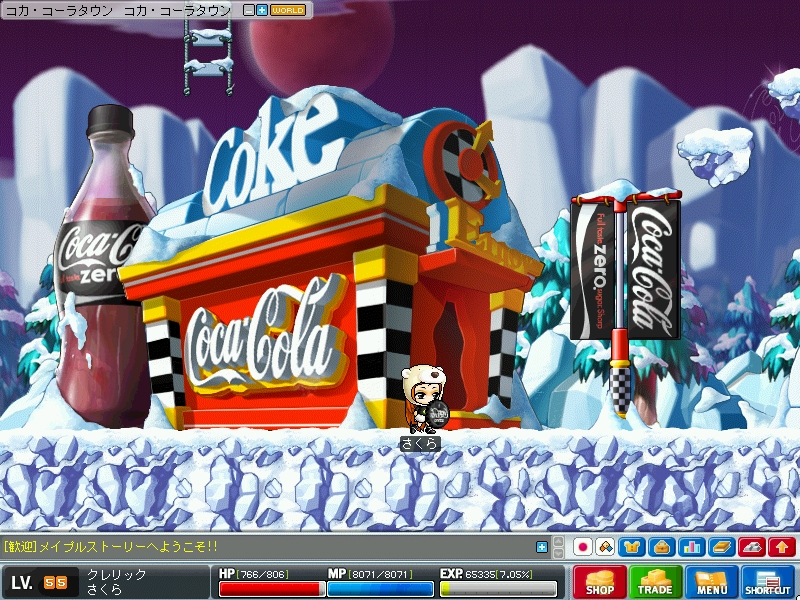Open the MENU button
This screenshot has height=600, width=800.
(x=711, y=582)
